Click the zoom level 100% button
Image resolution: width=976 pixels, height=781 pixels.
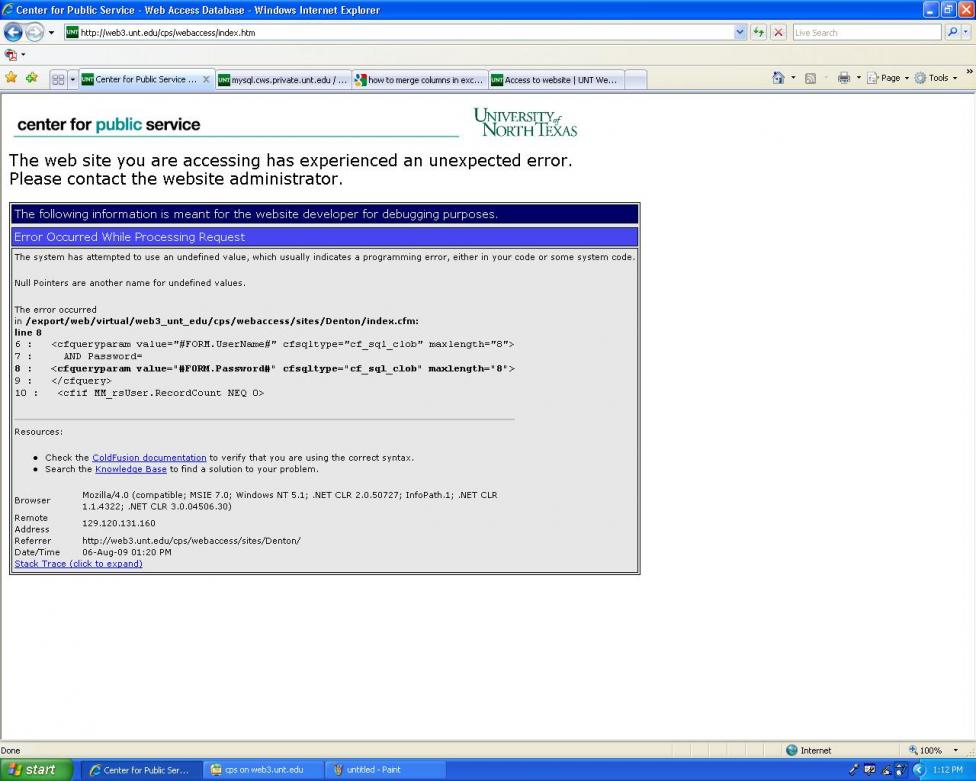coord(926,751)
